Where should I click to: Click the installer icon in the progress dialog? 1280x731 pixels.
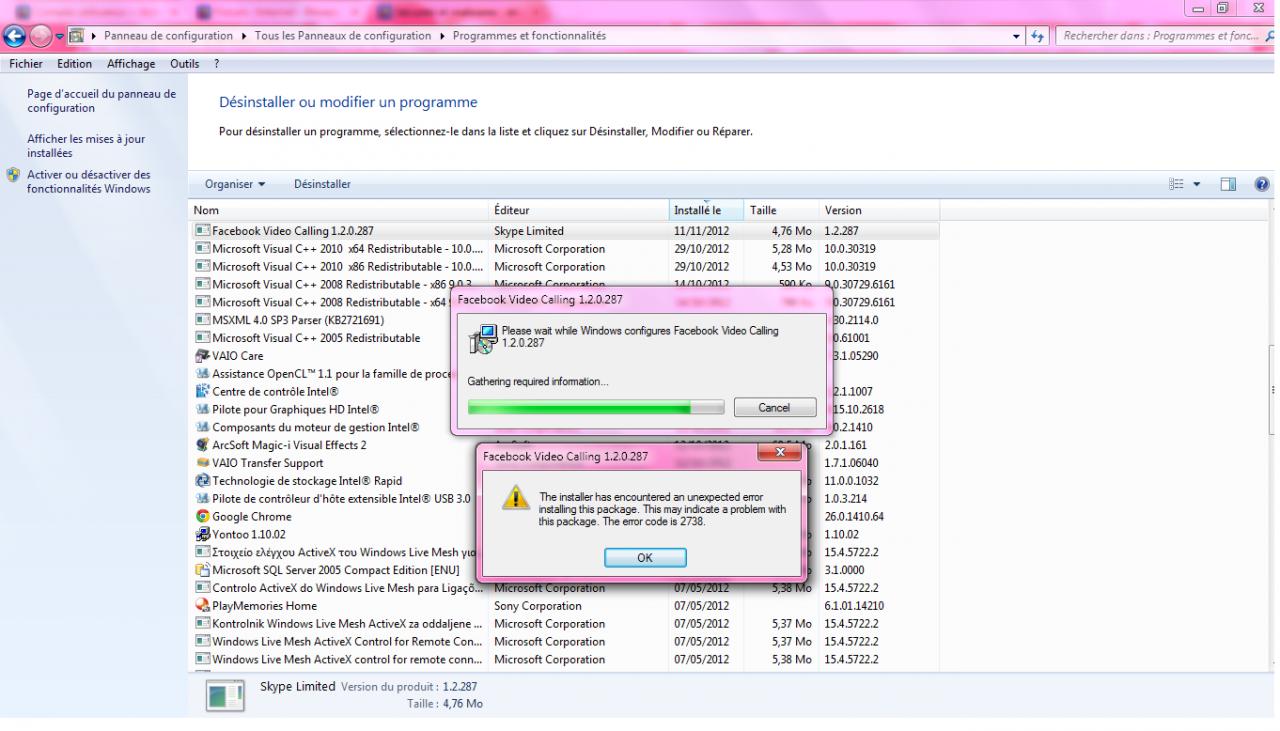pos(481,340)
